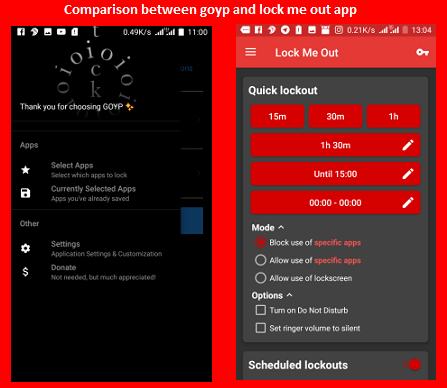Toggle the Scheduled lockouts switch

(412, 364)
